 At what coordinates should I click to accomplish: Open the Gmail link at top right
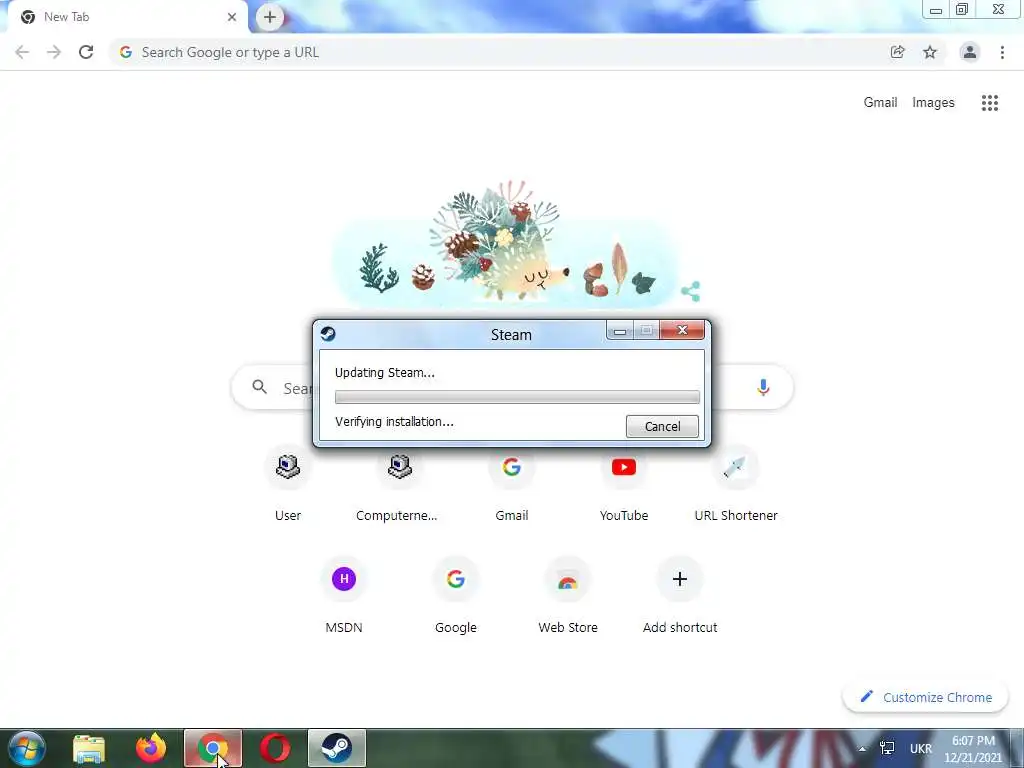[x=880, y=103]
